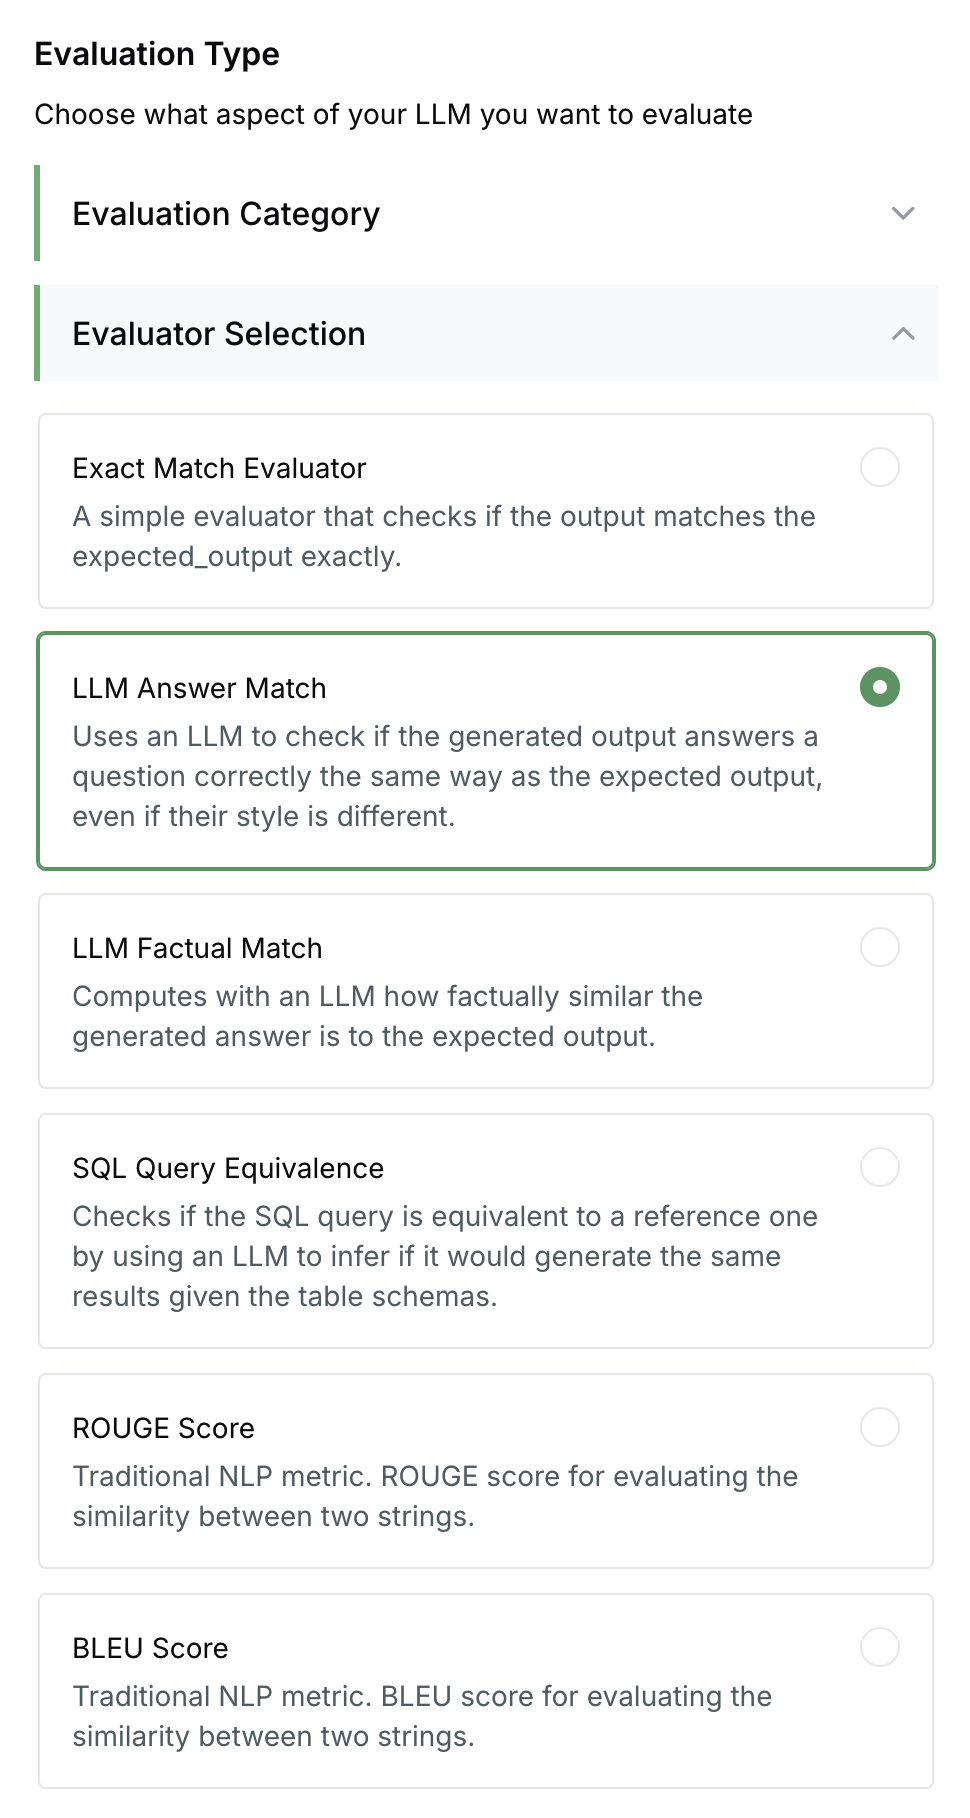Click the selected LLM Answer Match radio
Viewport: 970px width, 1818px height.
[x=879, y=687]
